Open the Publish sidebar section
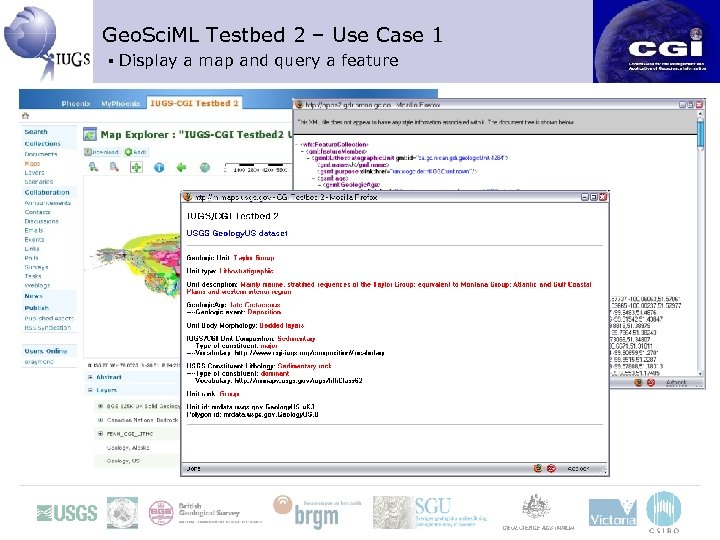The height and width of the screenshot is (540, 720). (x=36, y=308)
